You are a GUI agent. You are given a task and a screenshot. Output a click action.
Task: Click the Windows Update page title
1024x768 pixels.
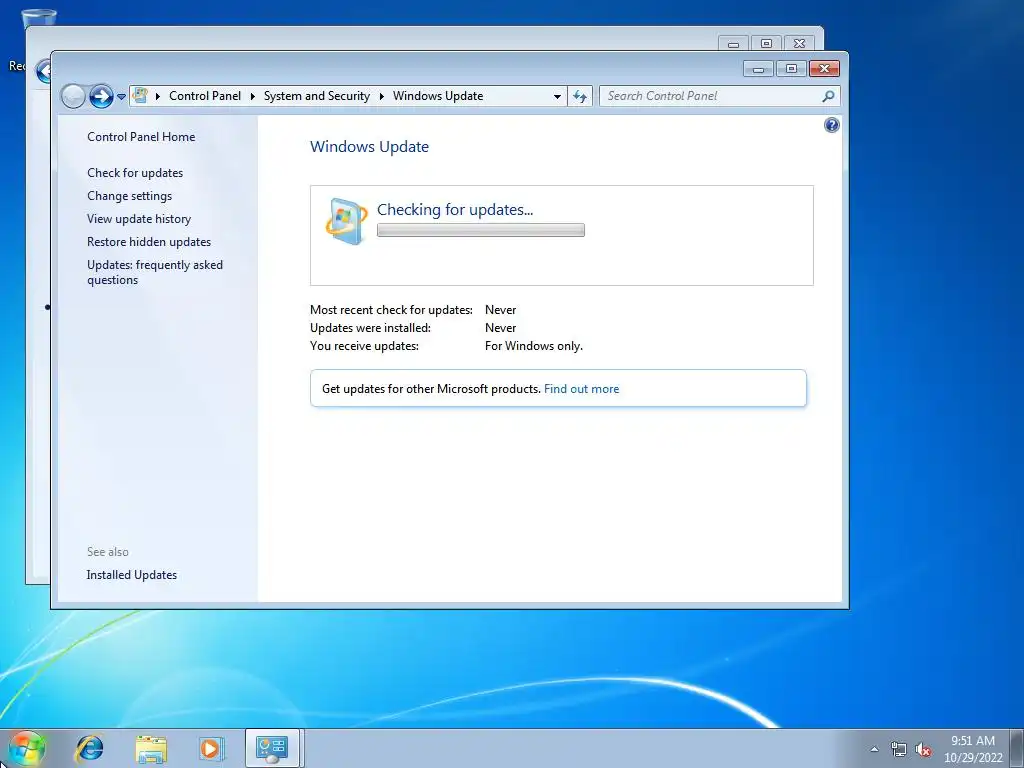click(369, 146)
